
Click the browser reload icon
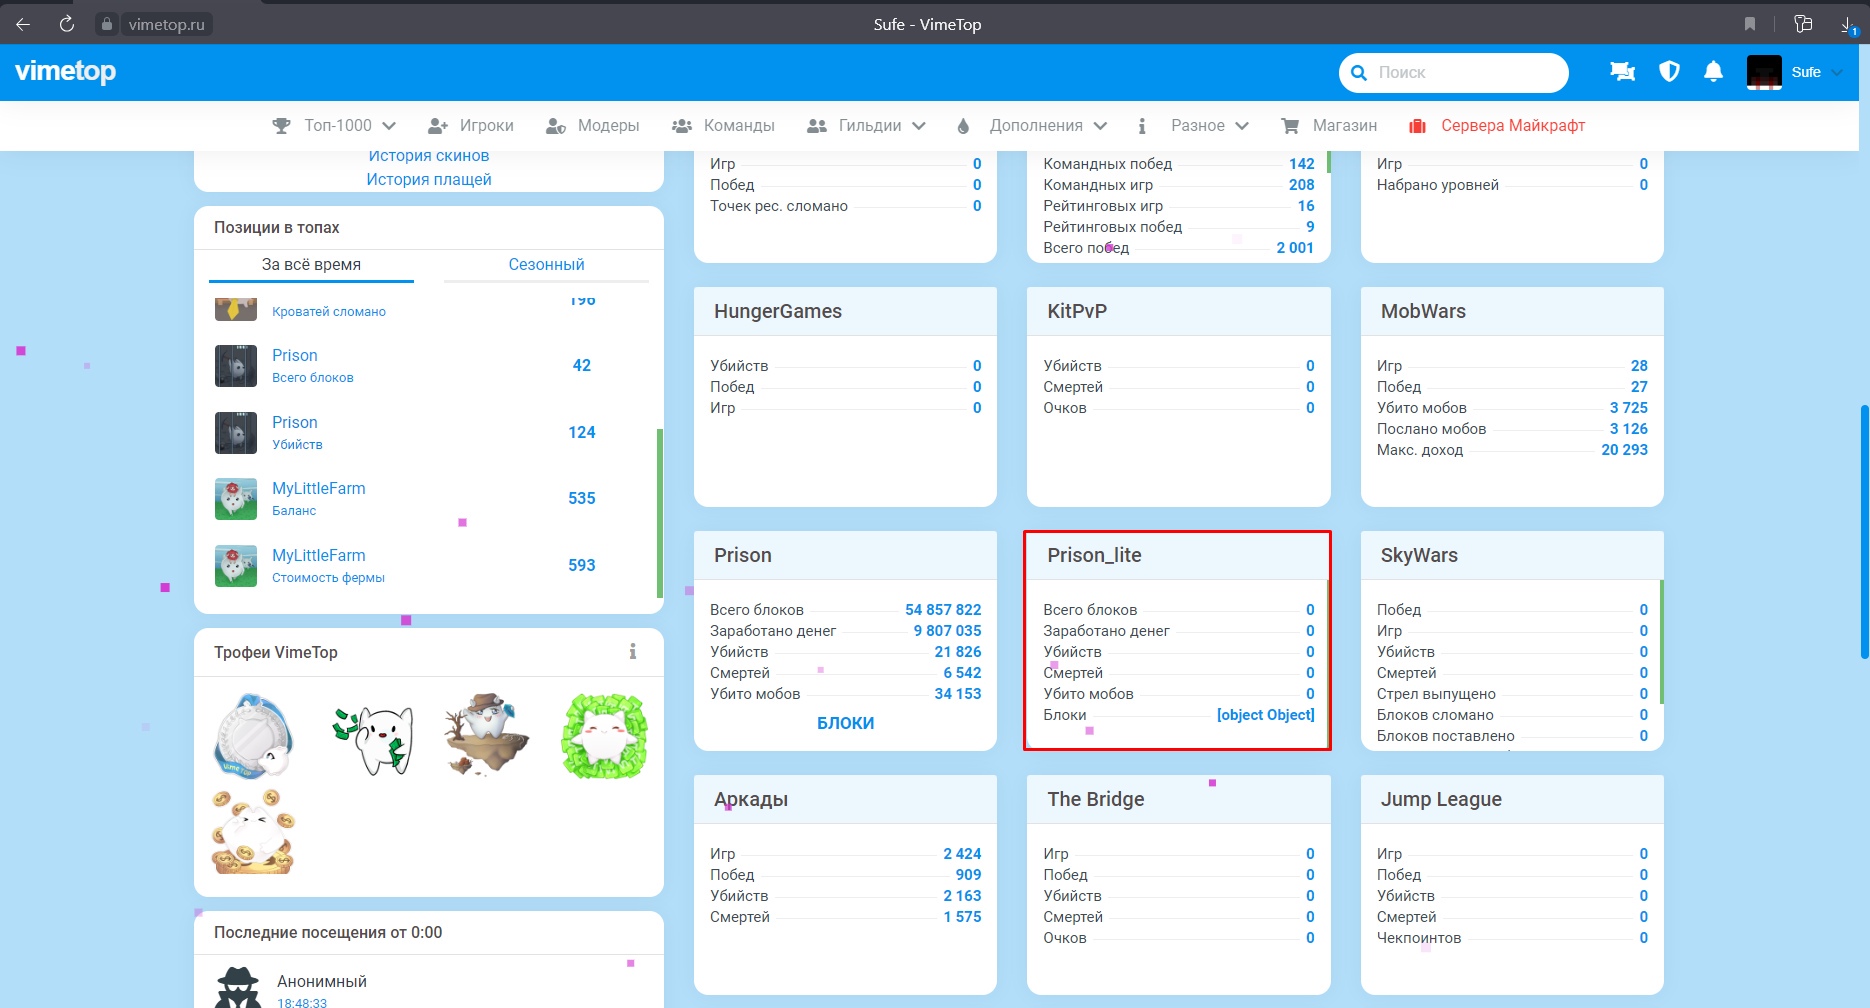click(67, 24)
